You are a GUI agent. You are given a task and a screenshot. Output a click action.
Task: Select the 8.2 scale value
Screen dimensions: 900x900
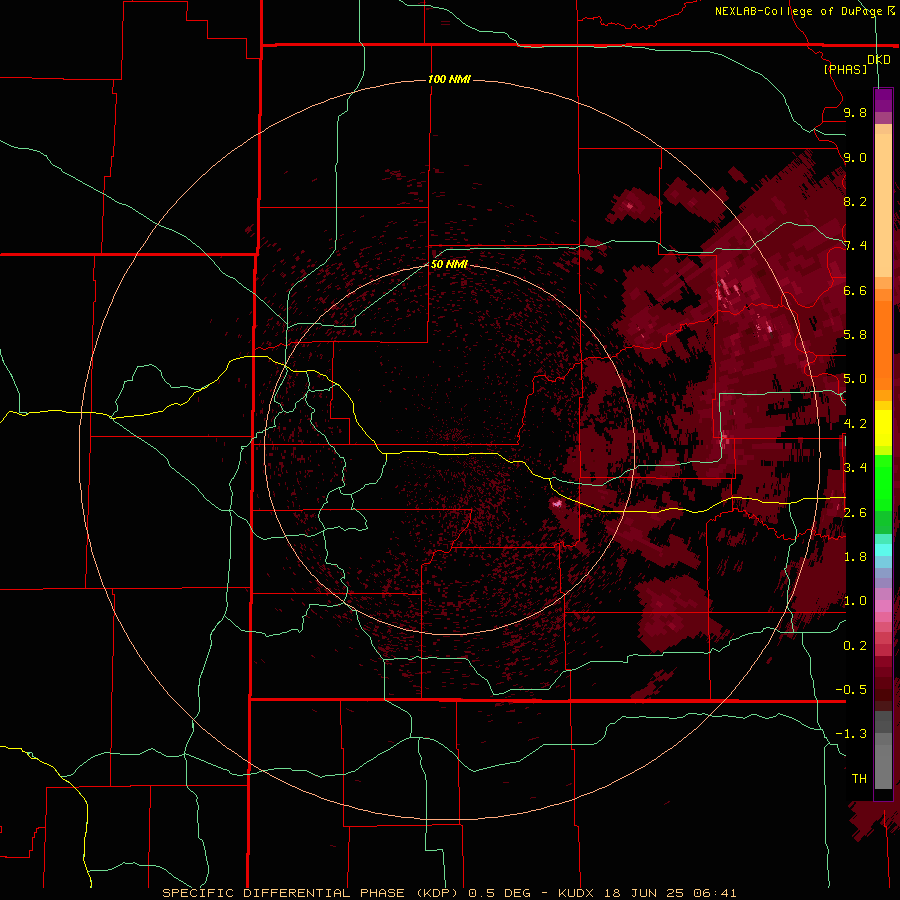(855, 201)
